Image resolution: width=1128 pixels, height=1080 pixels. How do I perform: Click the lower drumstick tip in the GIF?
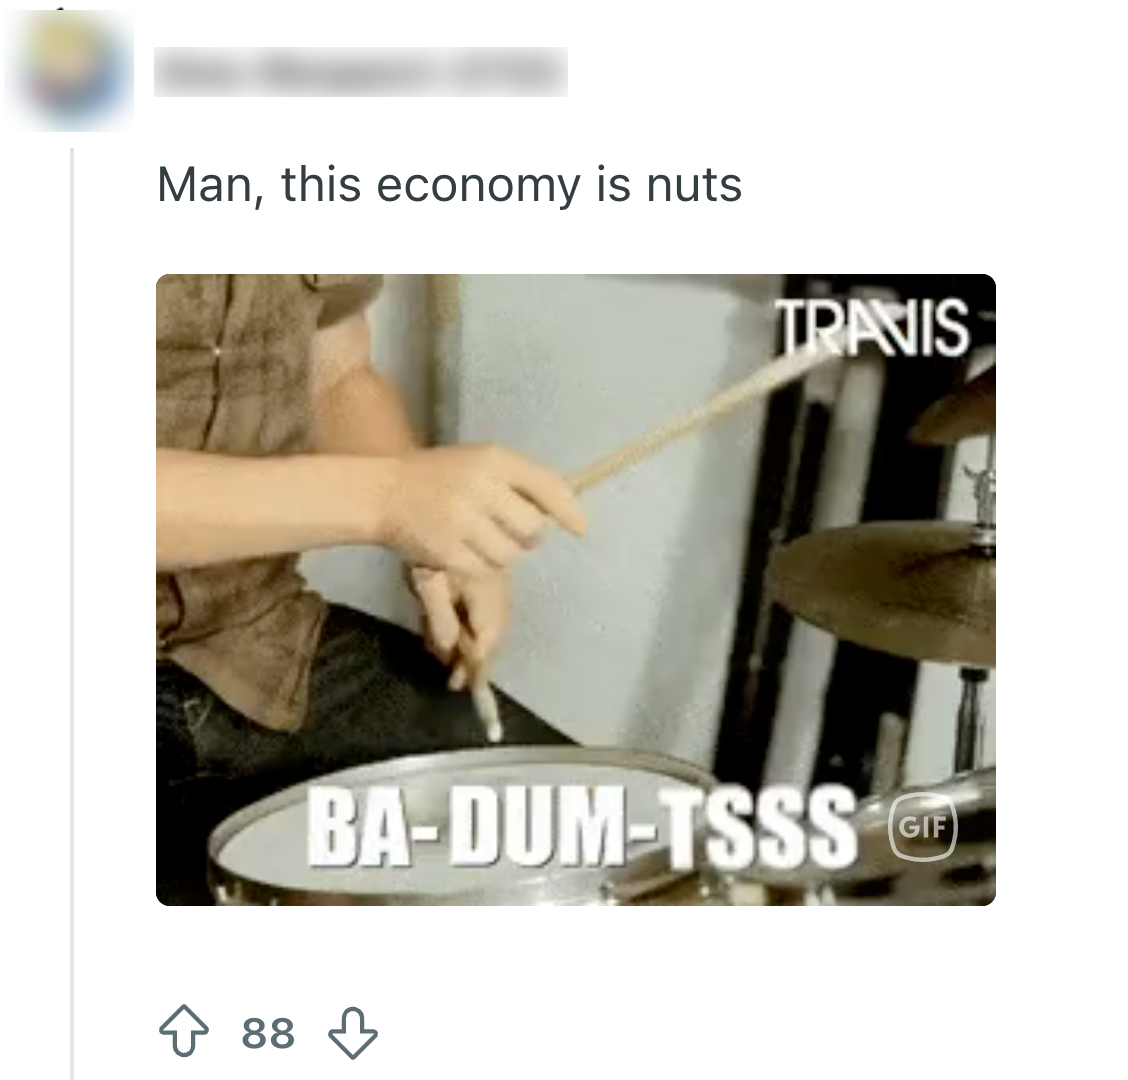tap(488, 712)
